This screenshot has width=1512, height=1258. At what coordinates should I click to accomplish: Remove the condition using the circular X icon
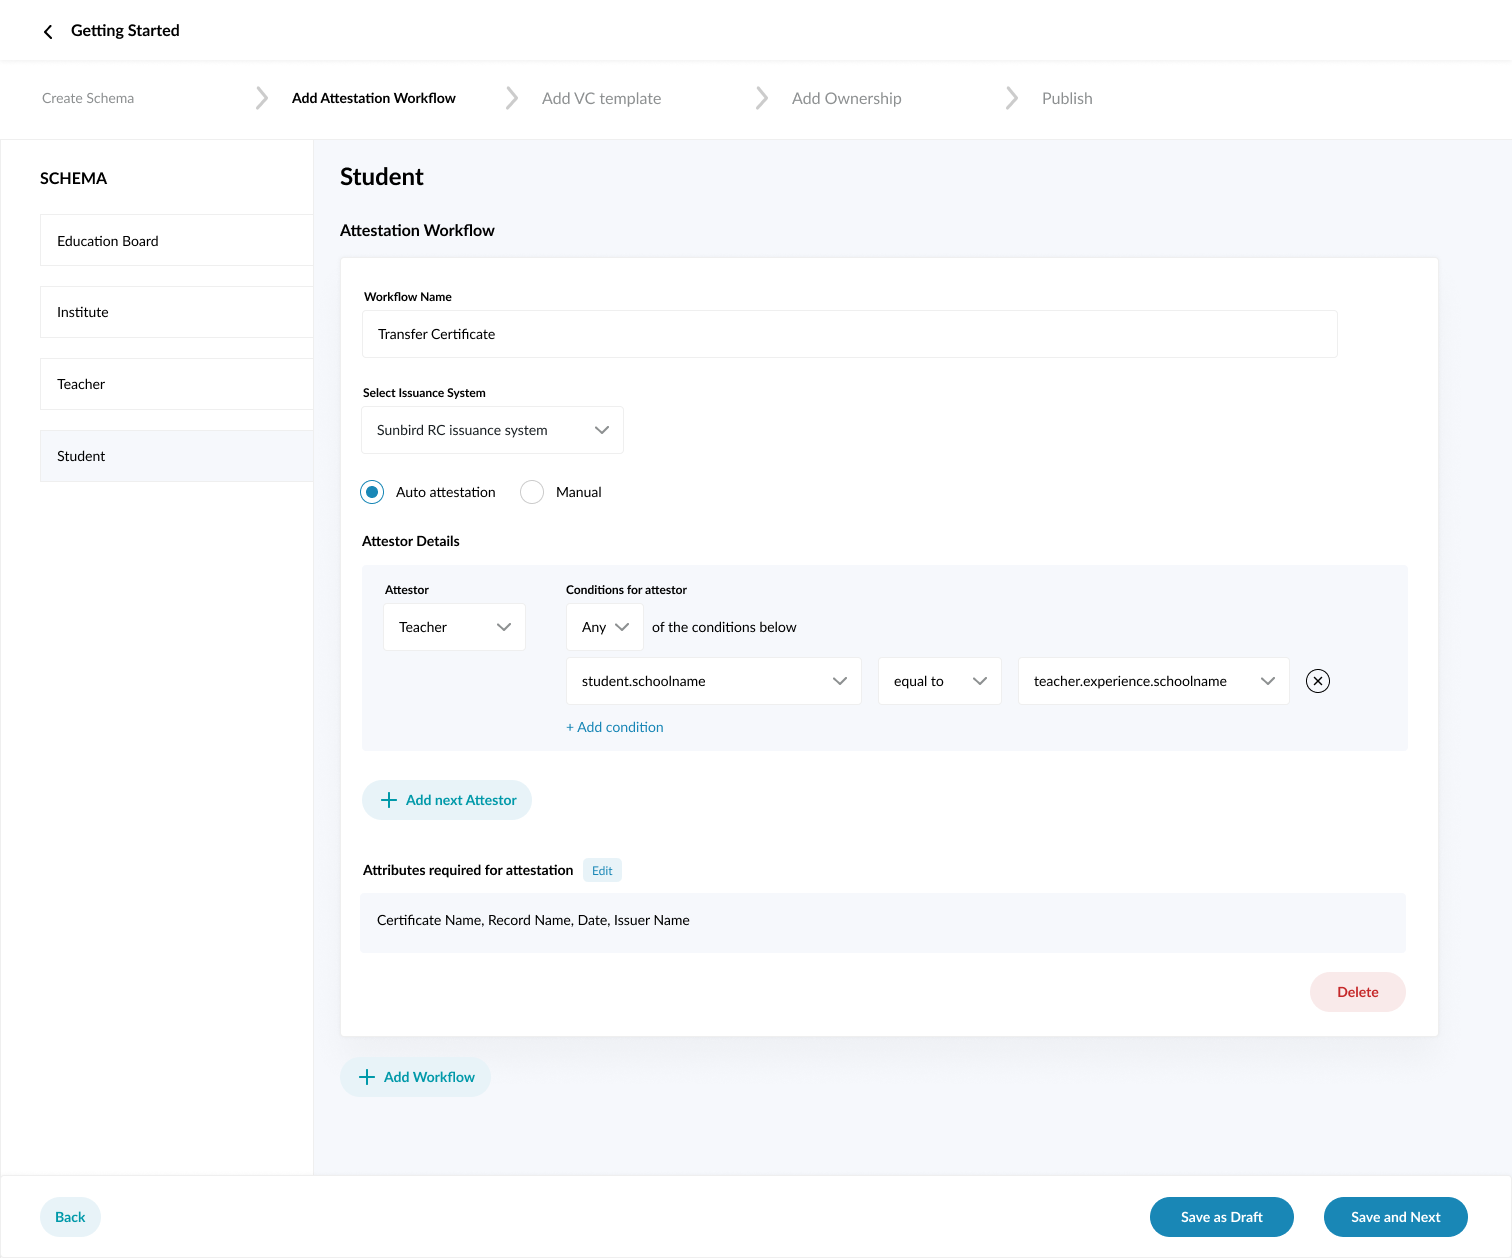pyautogui.click(x=1317, y=681)
